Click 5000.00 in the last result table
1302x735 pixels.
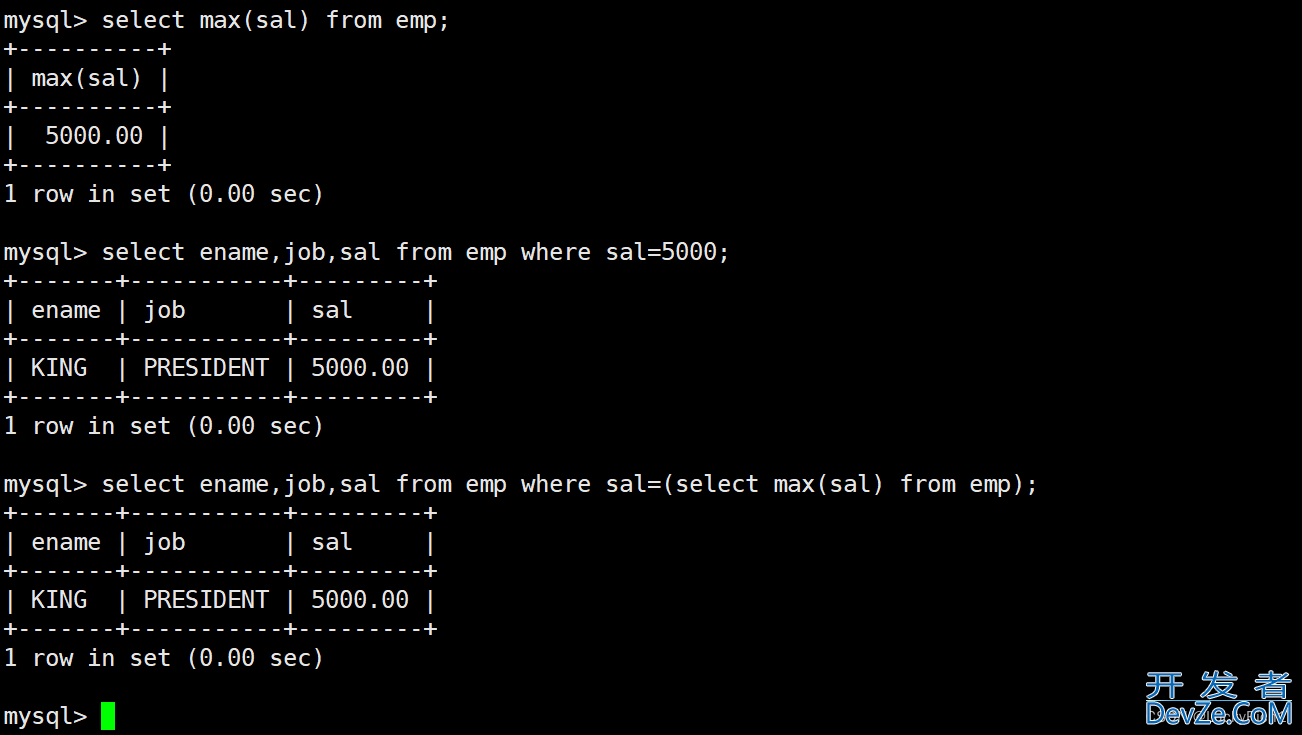(x=360, y=600)
